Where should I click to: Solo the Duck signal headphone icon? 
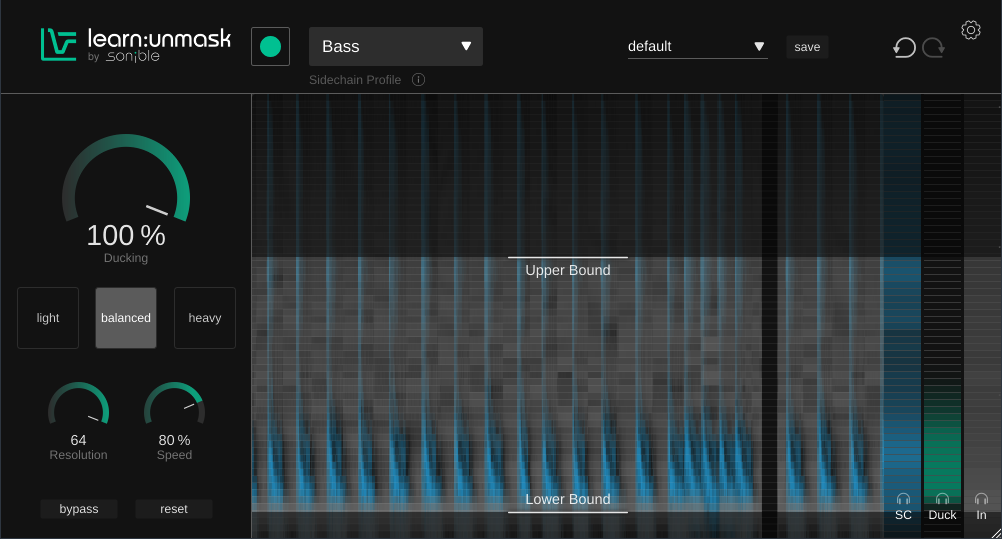pyautogui.click(x=942, y=499)
